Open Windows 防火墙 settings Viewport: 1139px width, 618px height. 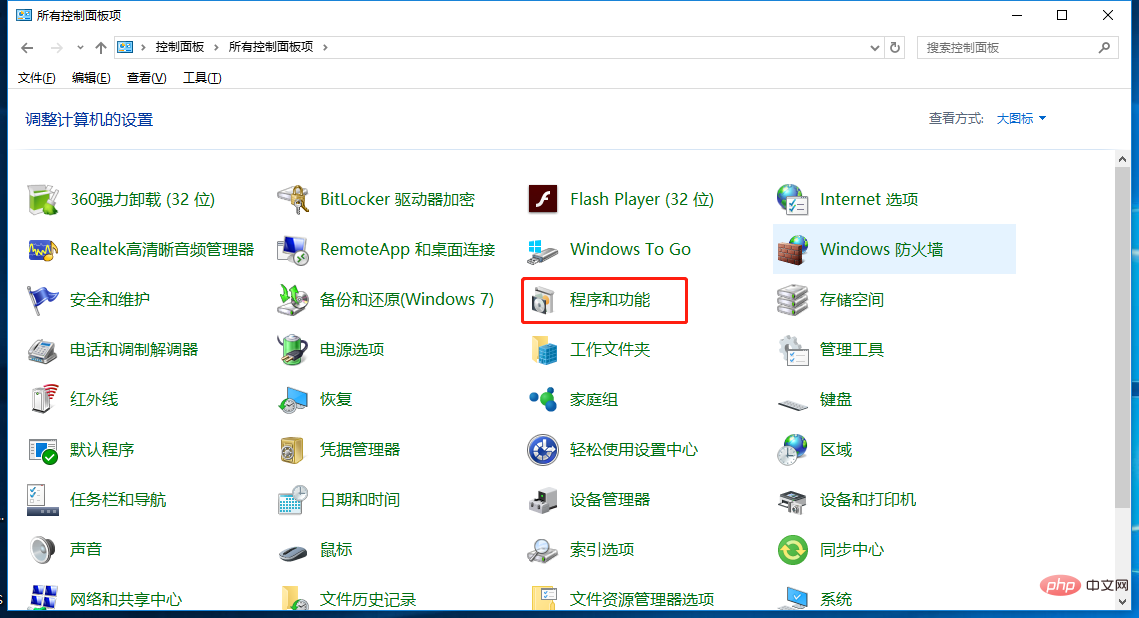(880, 249)
